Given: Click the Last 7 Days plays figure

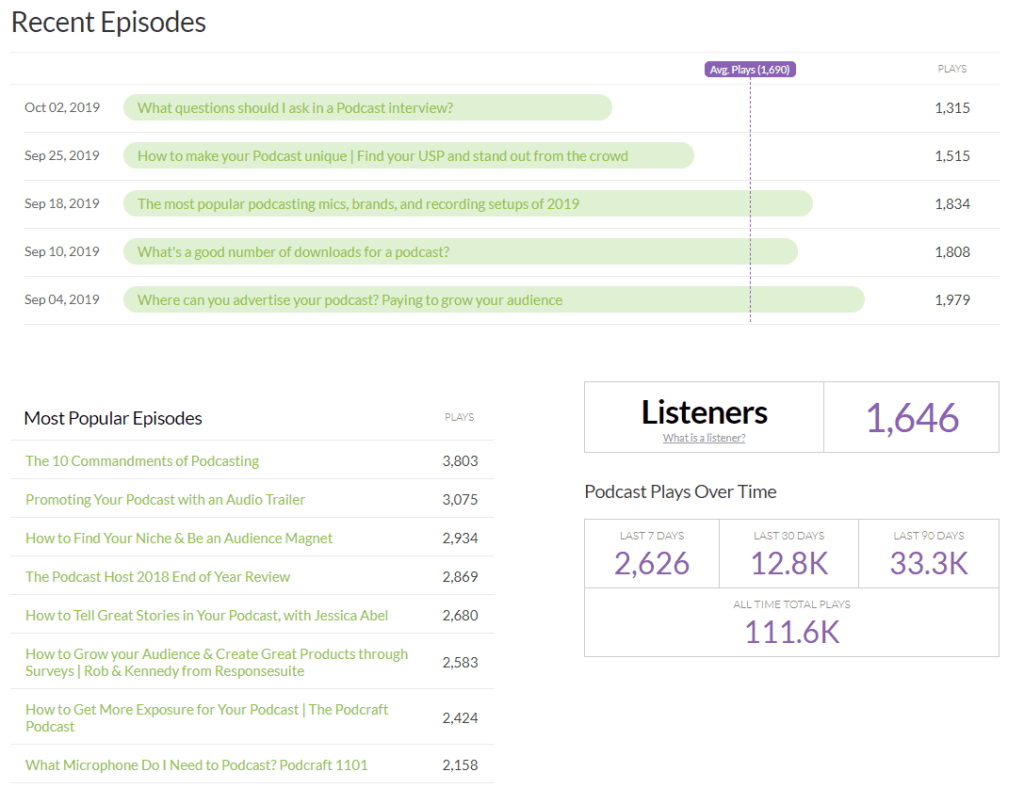Looking at the screenshot, I should [x=651, y=563].
